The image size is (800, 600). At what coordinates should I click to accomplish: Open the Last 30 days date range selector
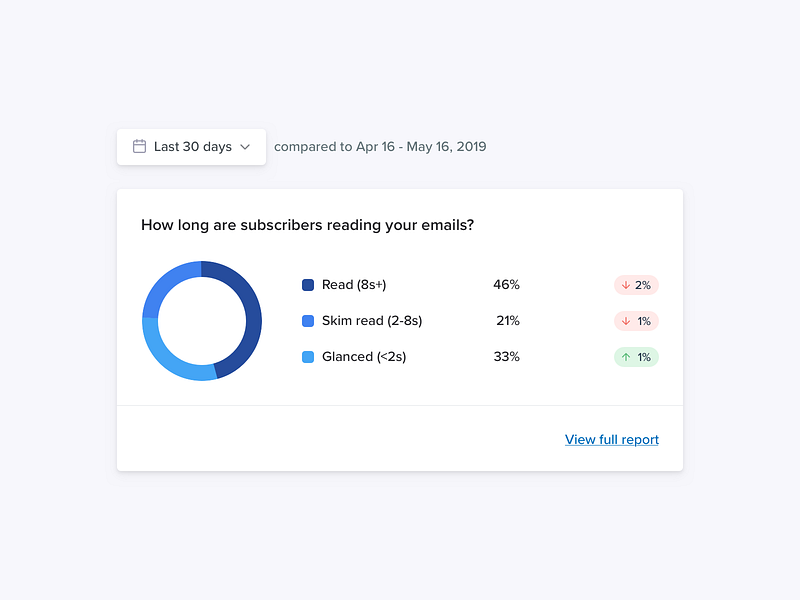[191, 146]
